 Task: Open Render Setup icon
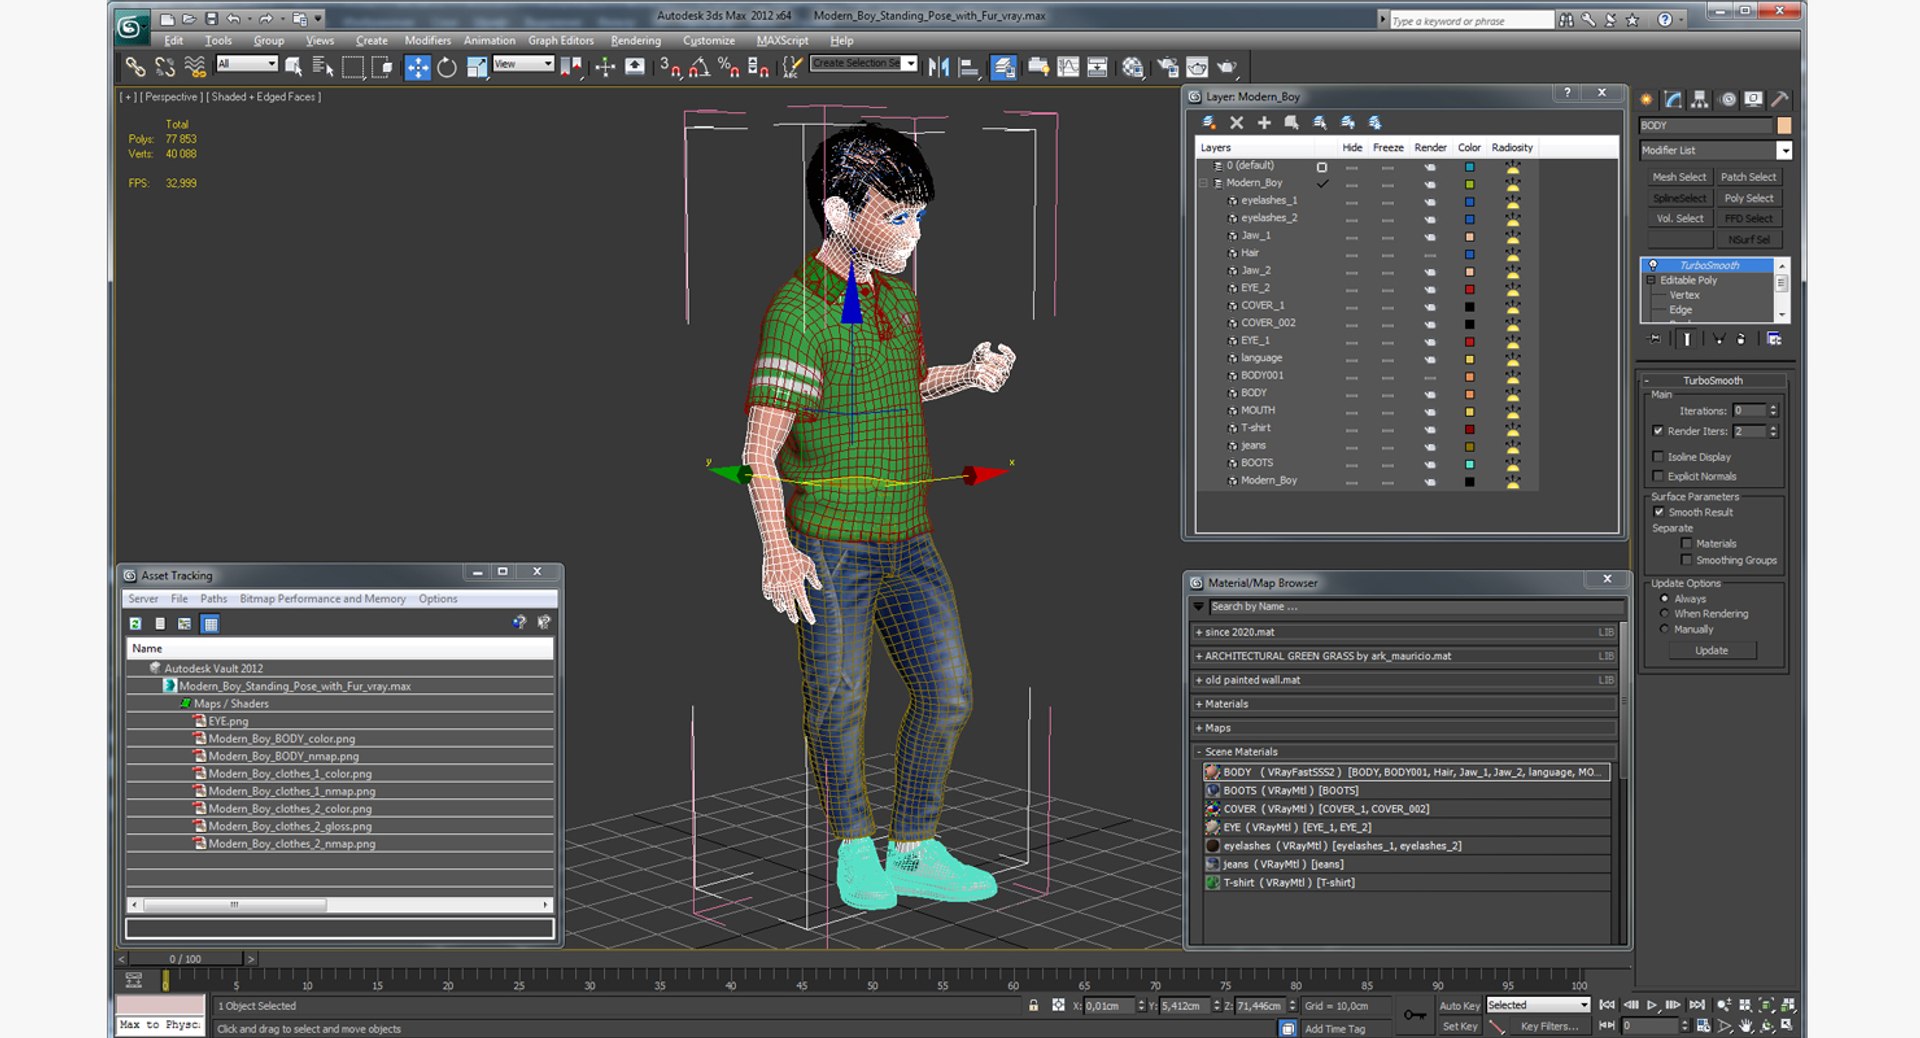click(x=1167, y=67)
